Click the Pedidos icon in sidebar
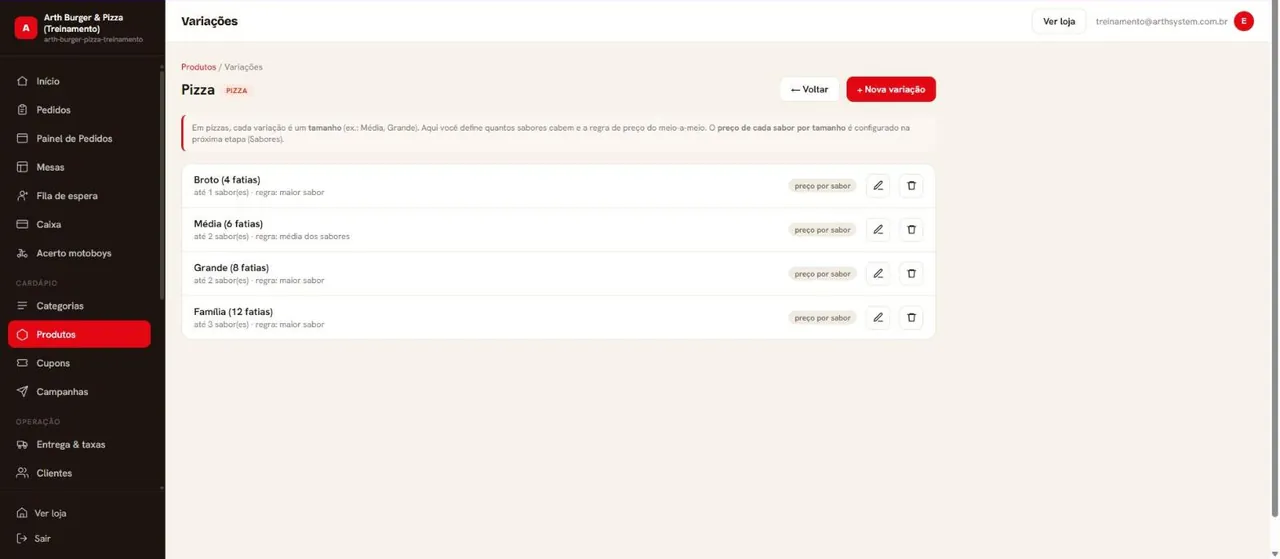 point(22,110)
